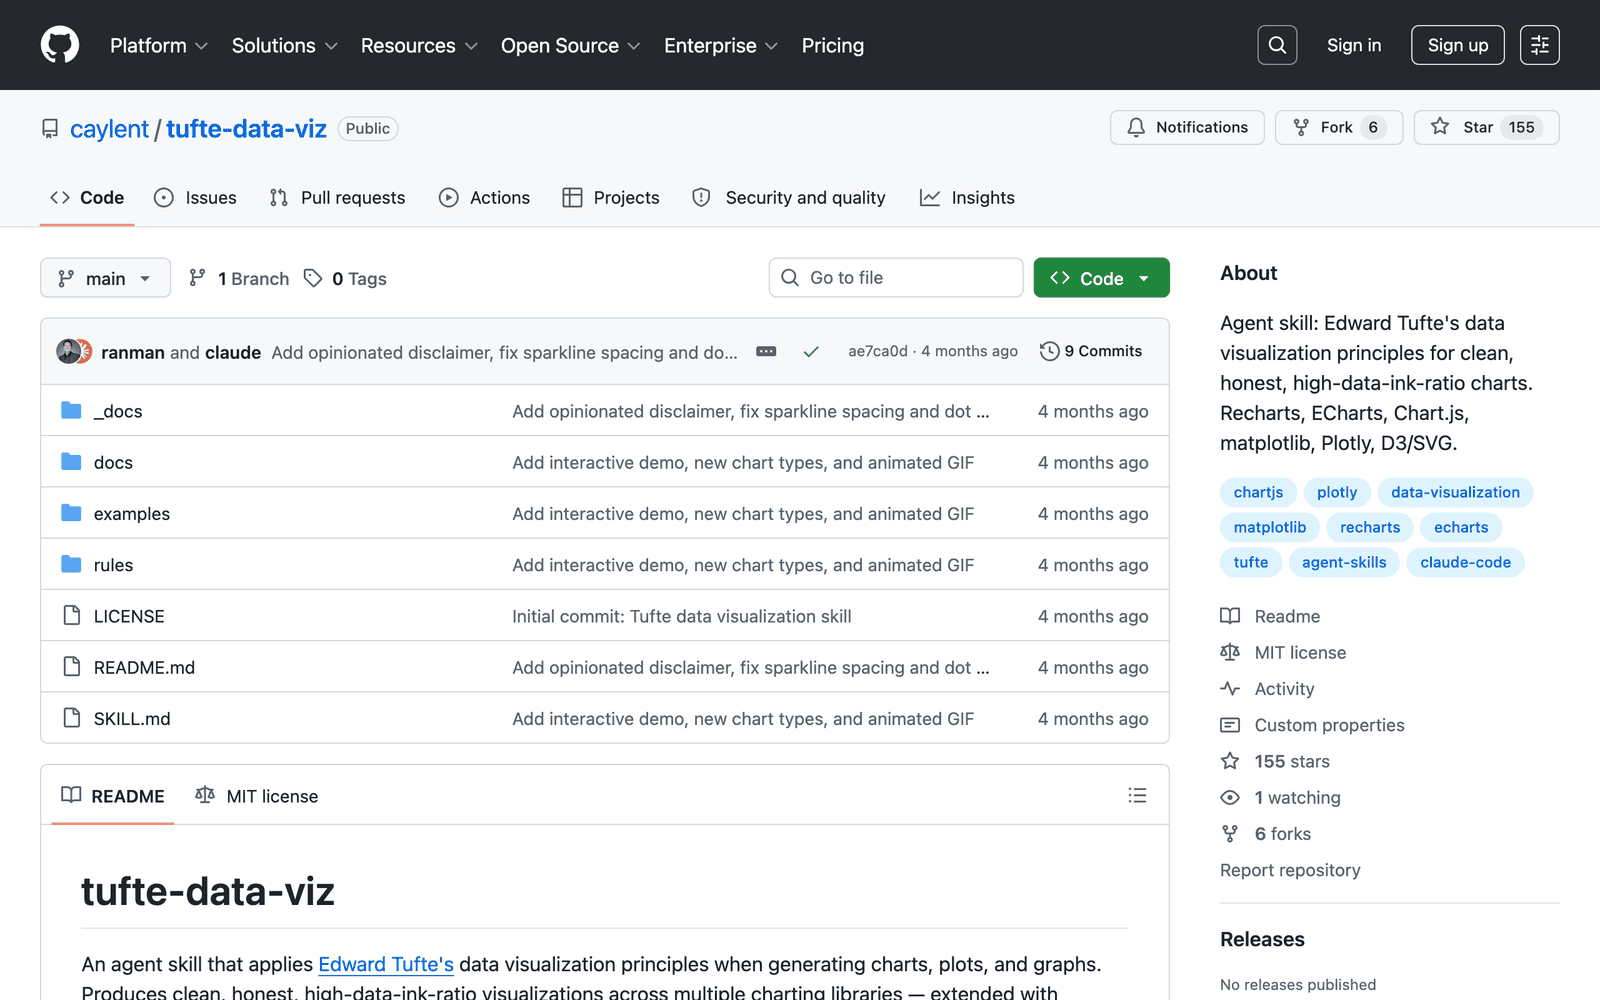The image size is (1600, 1000).
Task: Open the search magnifier button
Action: pyautogui.click(x=1277, y=45)
